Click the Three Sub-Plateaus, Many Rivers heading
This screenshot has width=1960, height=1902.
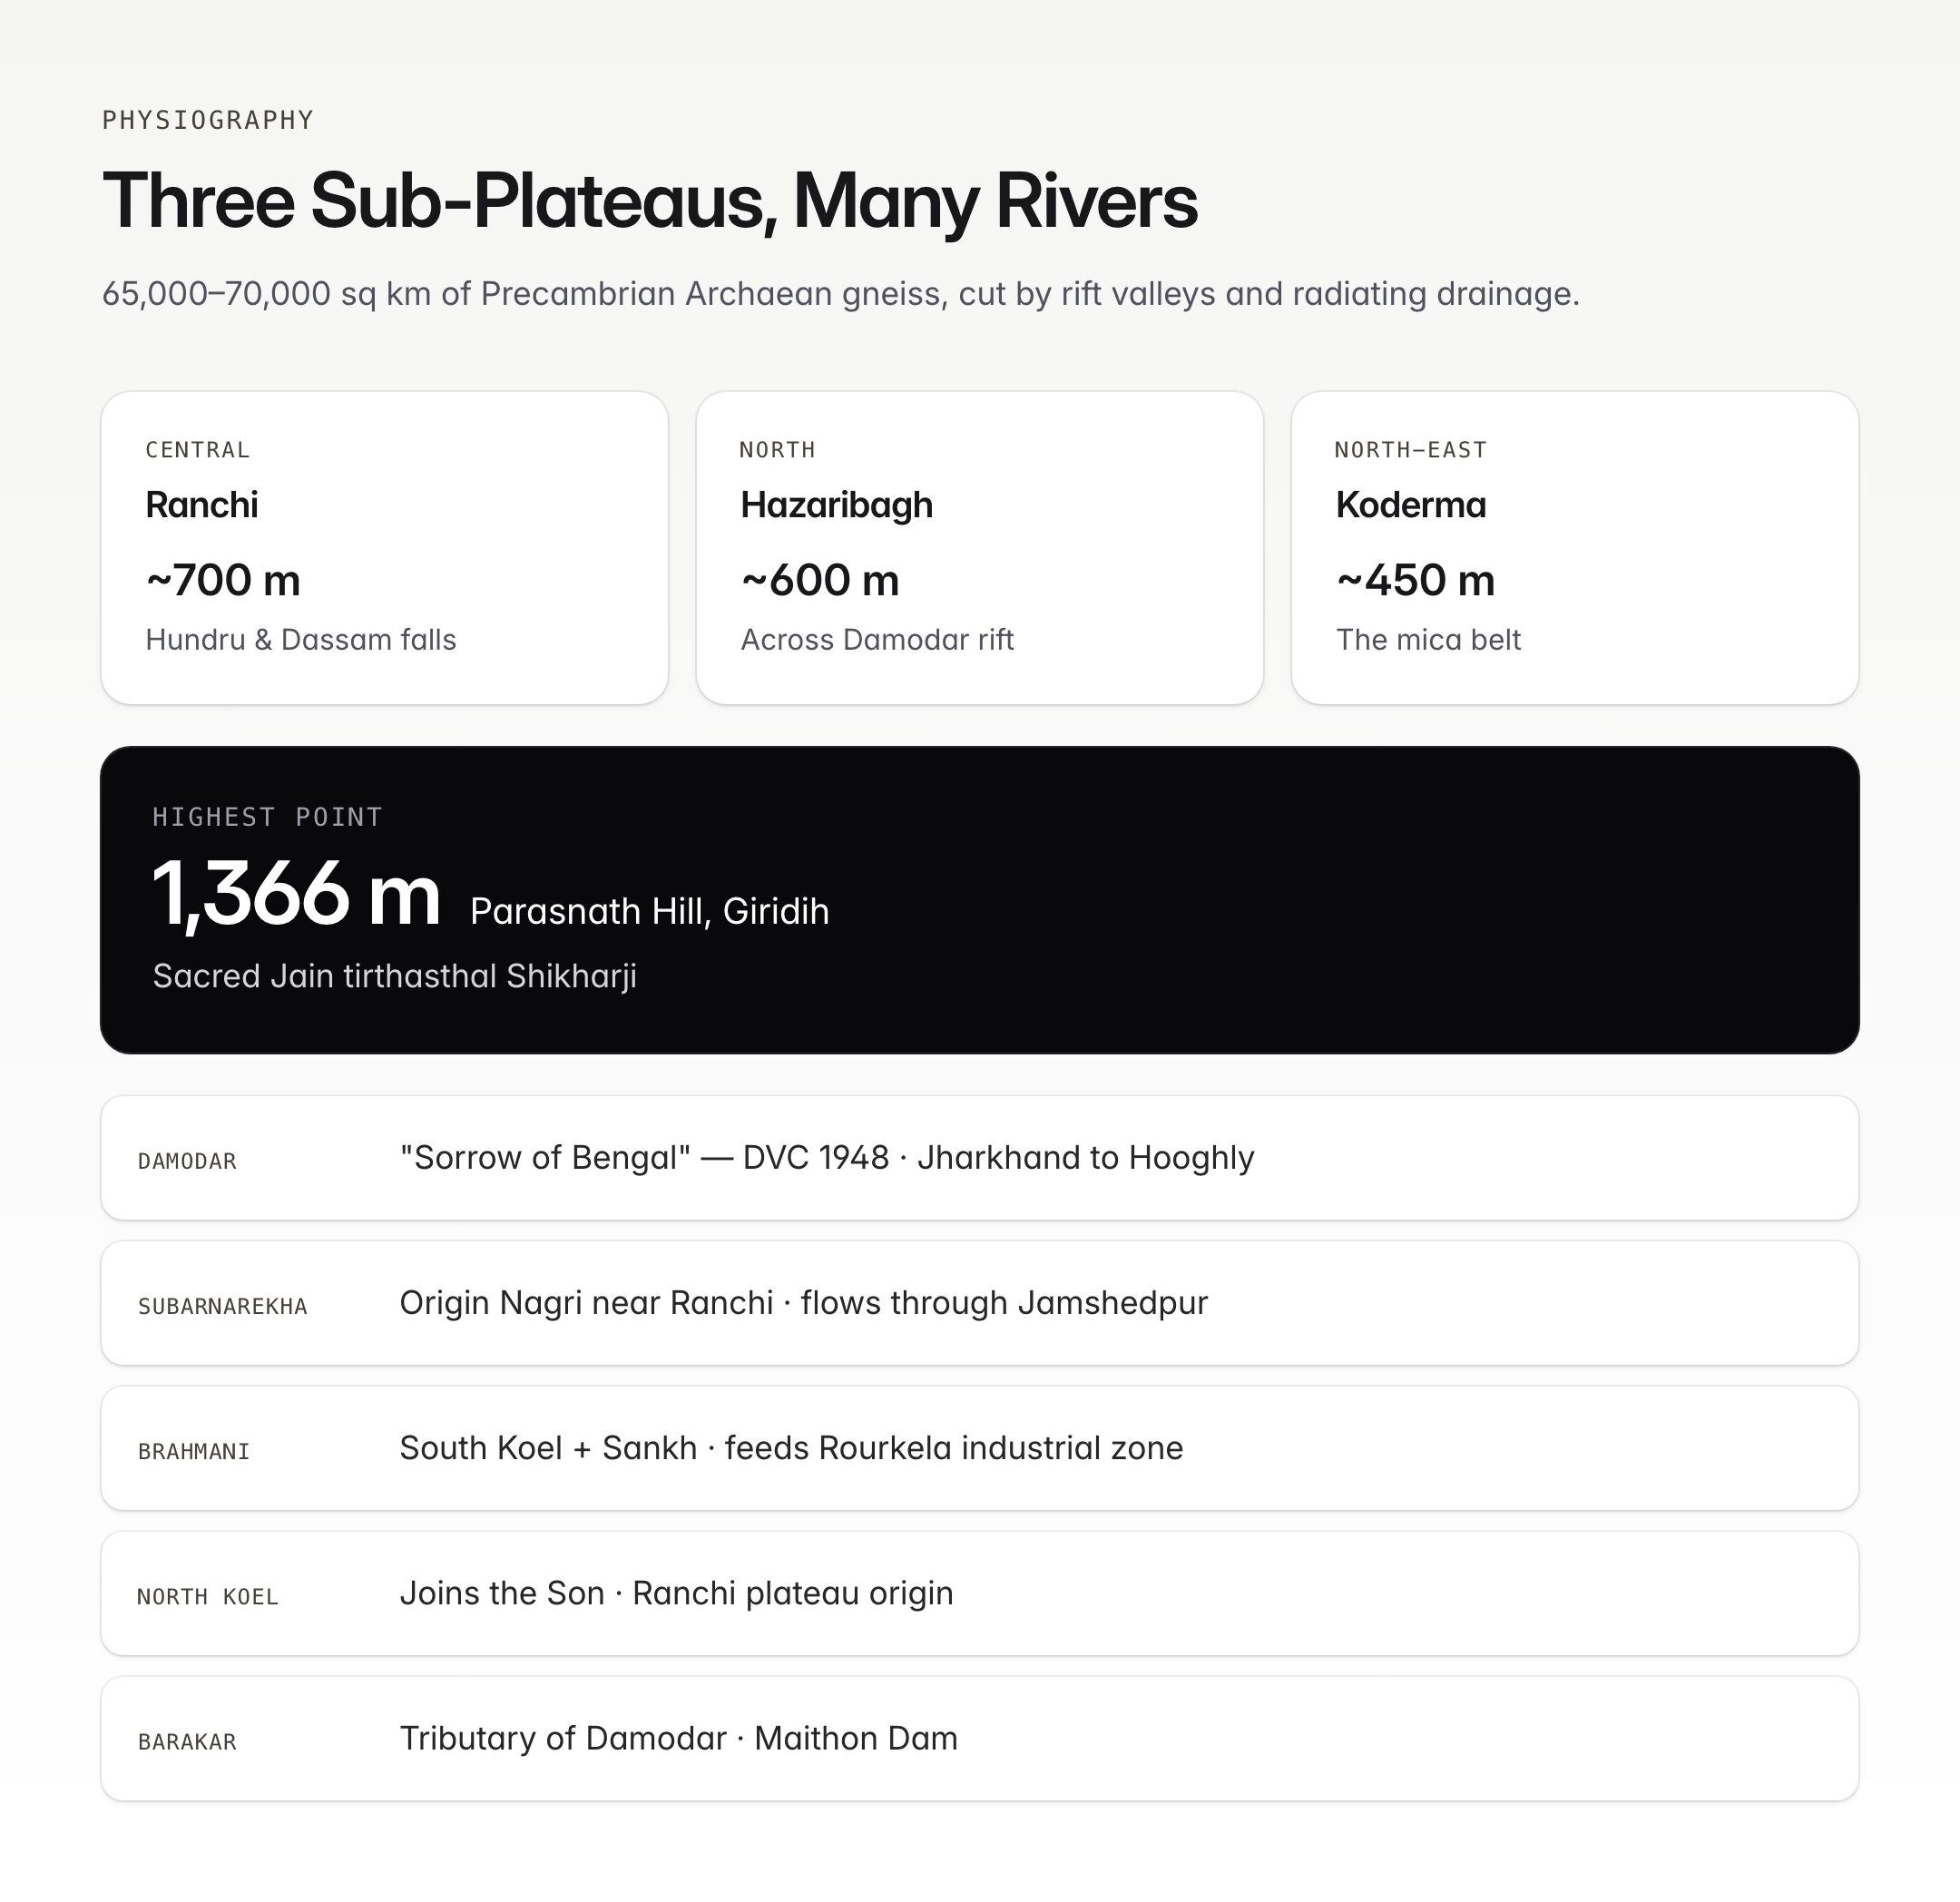pyautogui.click(x=650, y=202)
